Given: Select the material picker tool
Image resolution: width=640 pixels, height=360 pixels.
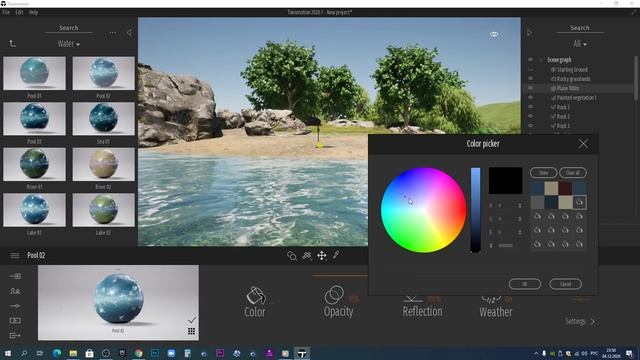Looking at the screenshot, I should coord(291,256).
